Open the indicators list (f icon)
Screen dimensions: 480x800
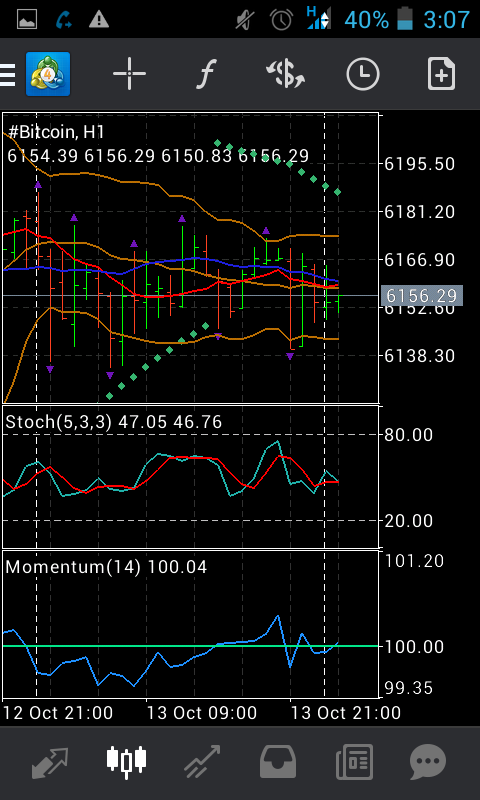(207, 74)
